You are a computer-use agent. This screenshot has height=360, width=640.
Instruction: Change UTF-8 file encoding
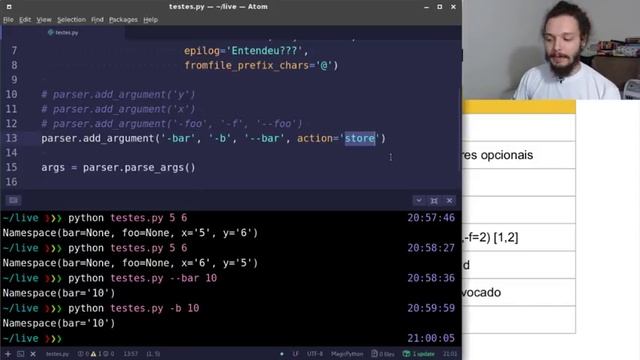315,354
